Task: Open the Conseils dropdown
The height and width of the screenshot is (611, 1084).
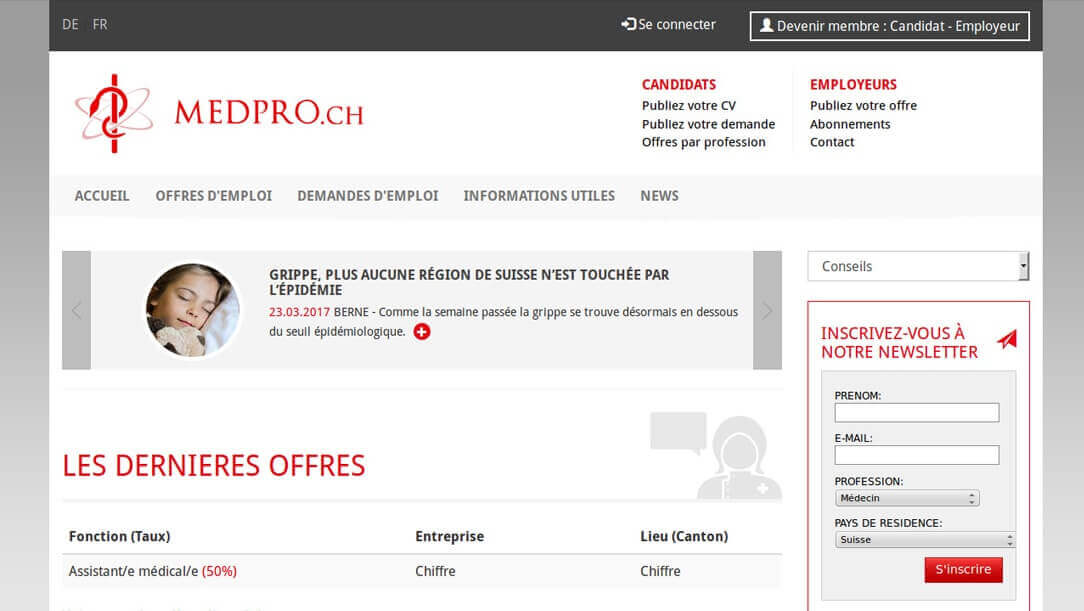Action: point(917,266)
